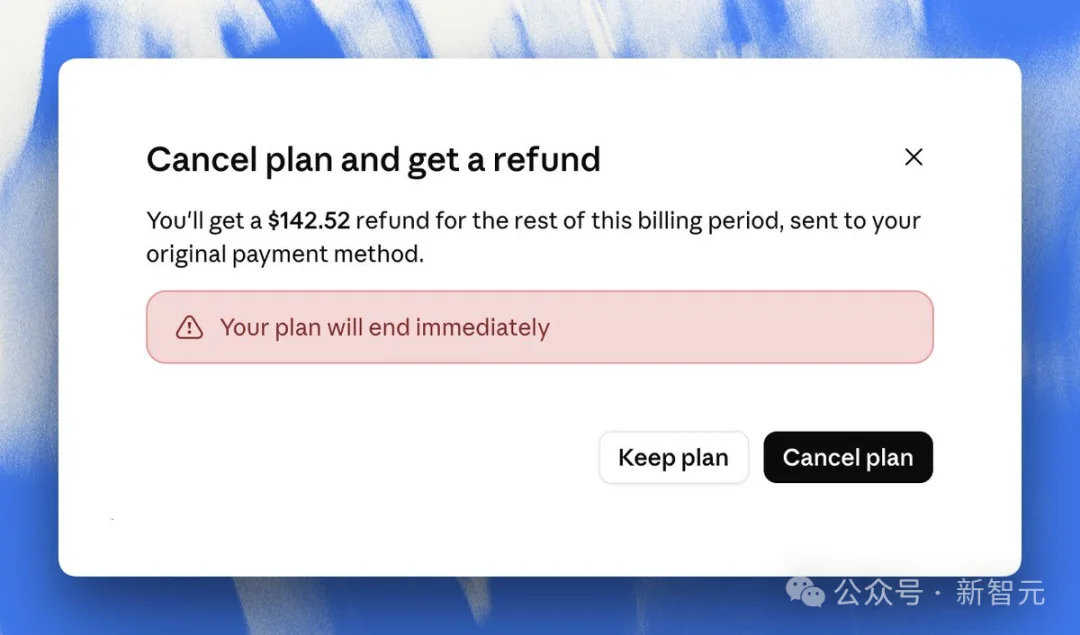Click the warning triangle icon

tap(189, 327)
